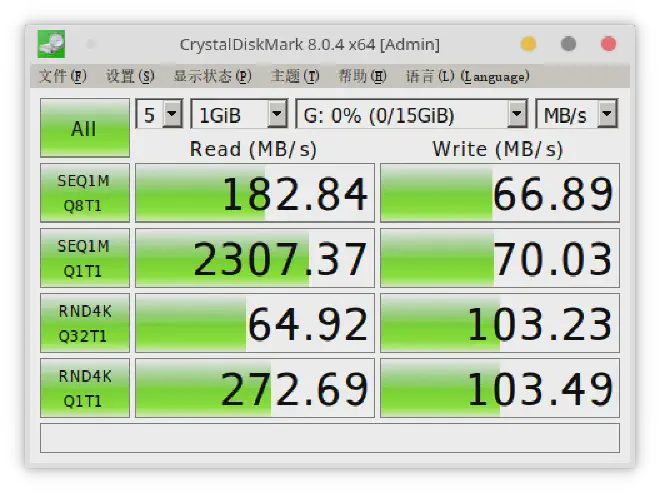Open the 帮助(H) help menu
This screenshot has width=660, height=493.
(361, 77)
